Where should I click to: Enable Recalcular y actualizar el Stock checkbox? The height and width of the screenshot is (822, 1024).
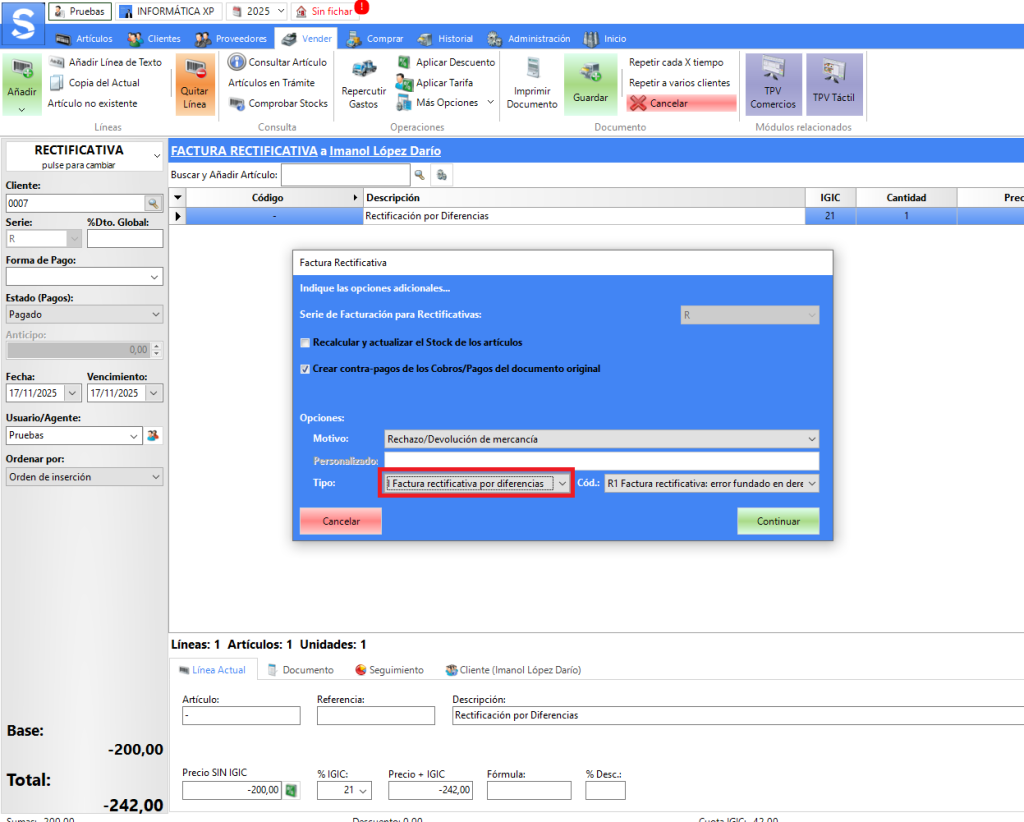coord(306,343)
